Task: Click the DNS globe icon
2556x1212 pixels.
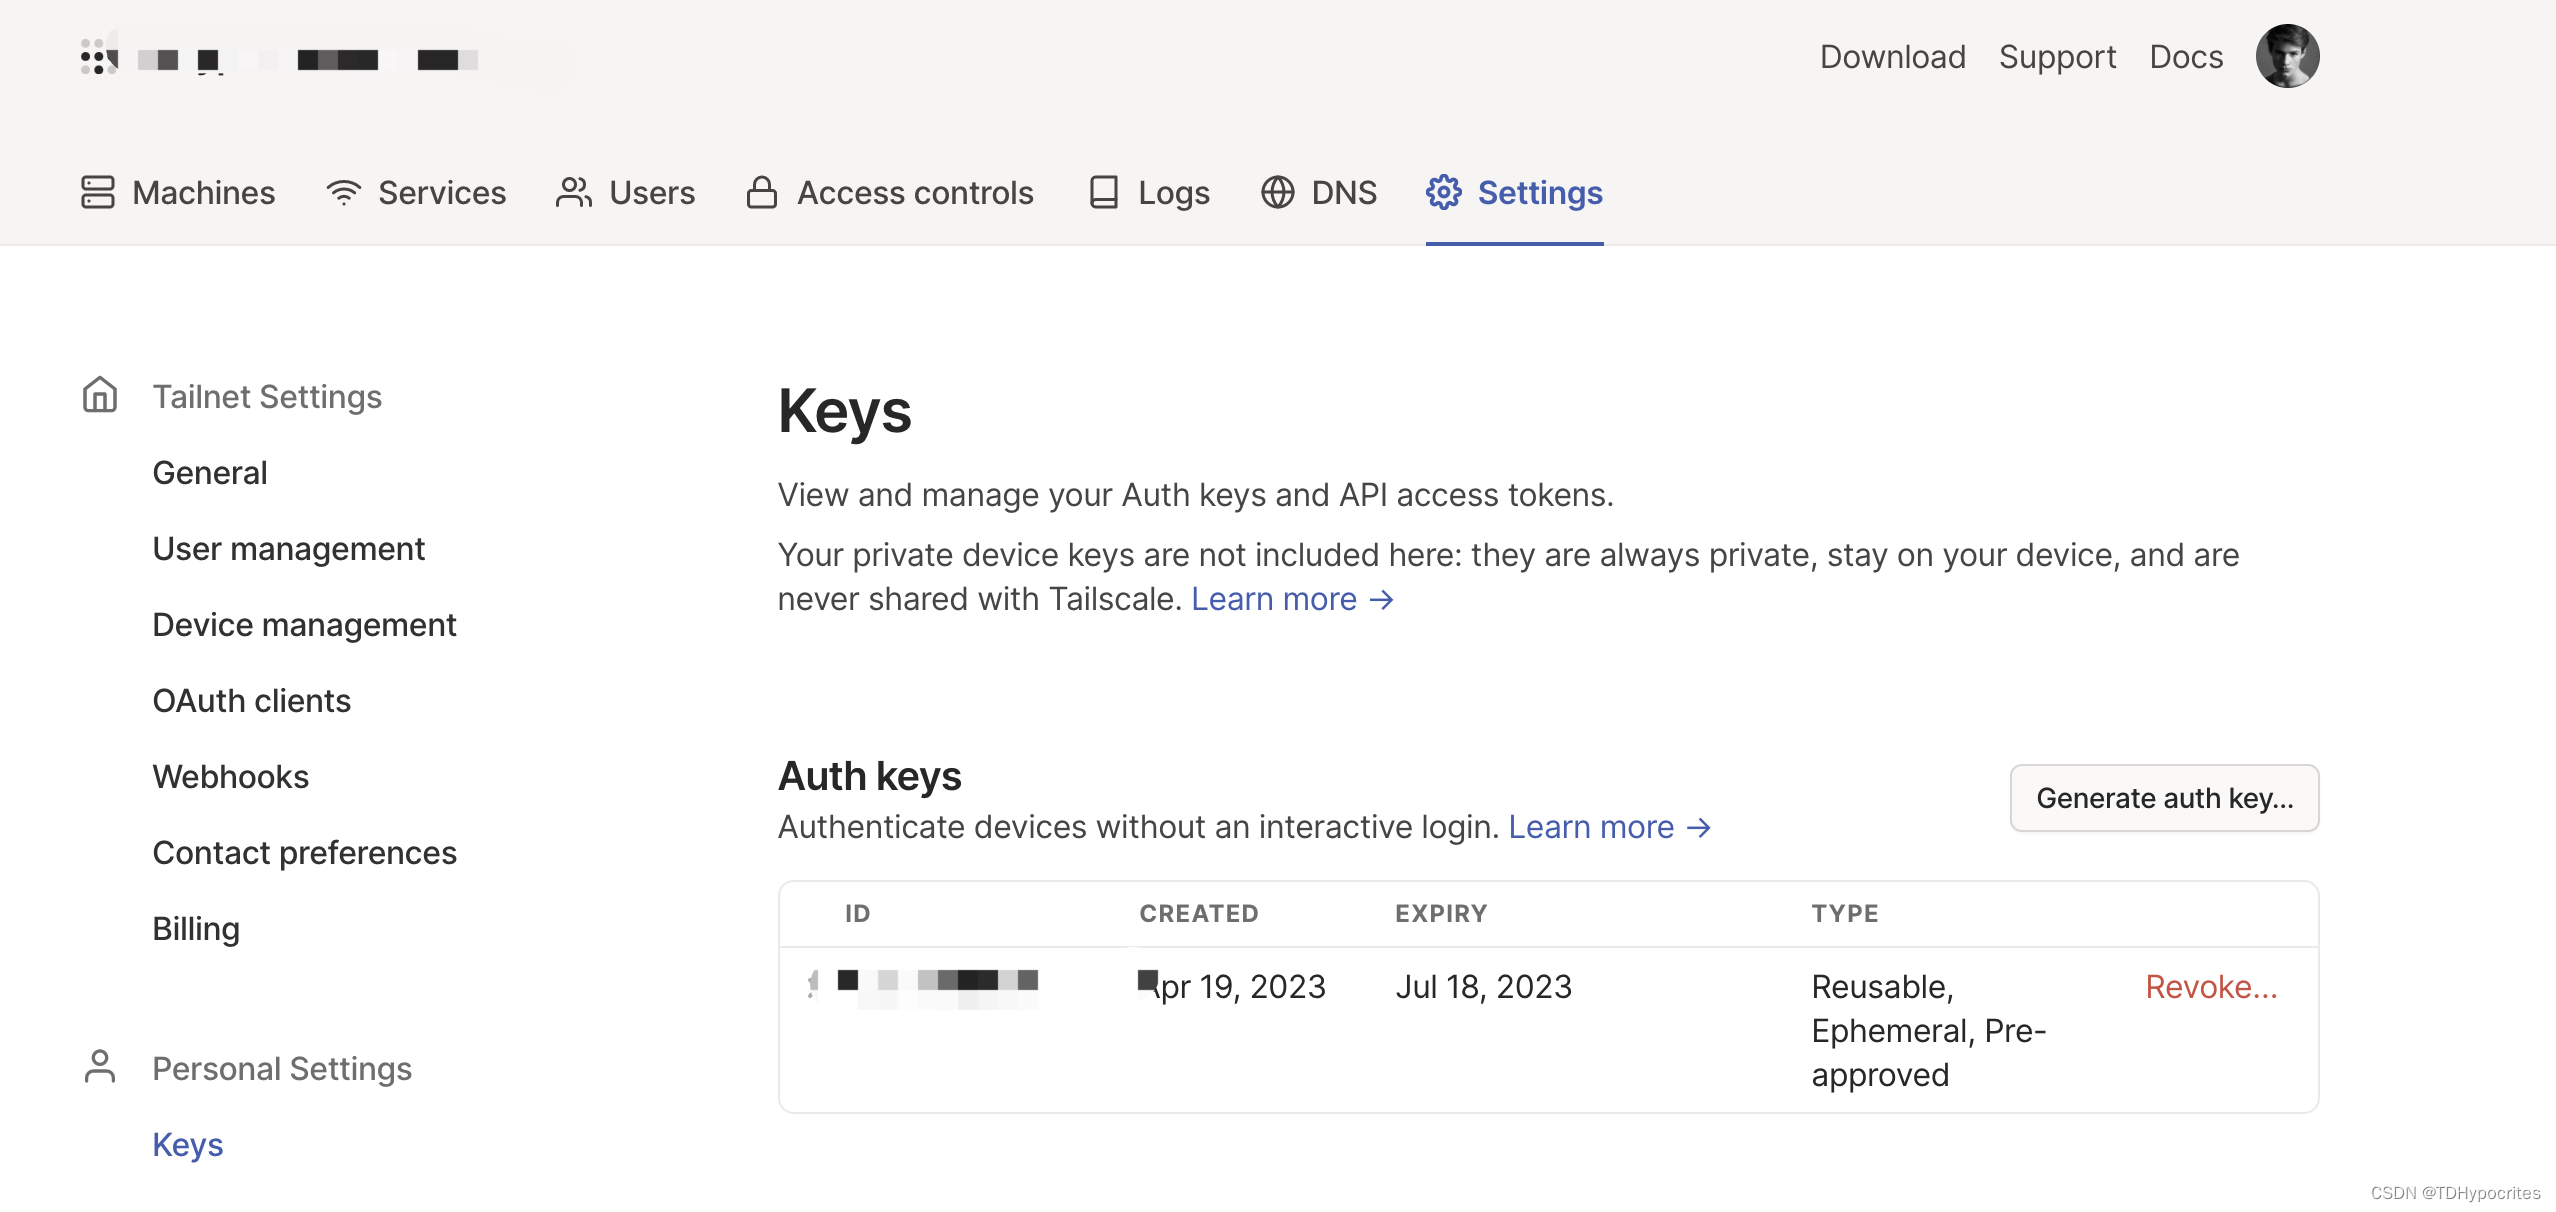Action: (x=1277, y=192)
